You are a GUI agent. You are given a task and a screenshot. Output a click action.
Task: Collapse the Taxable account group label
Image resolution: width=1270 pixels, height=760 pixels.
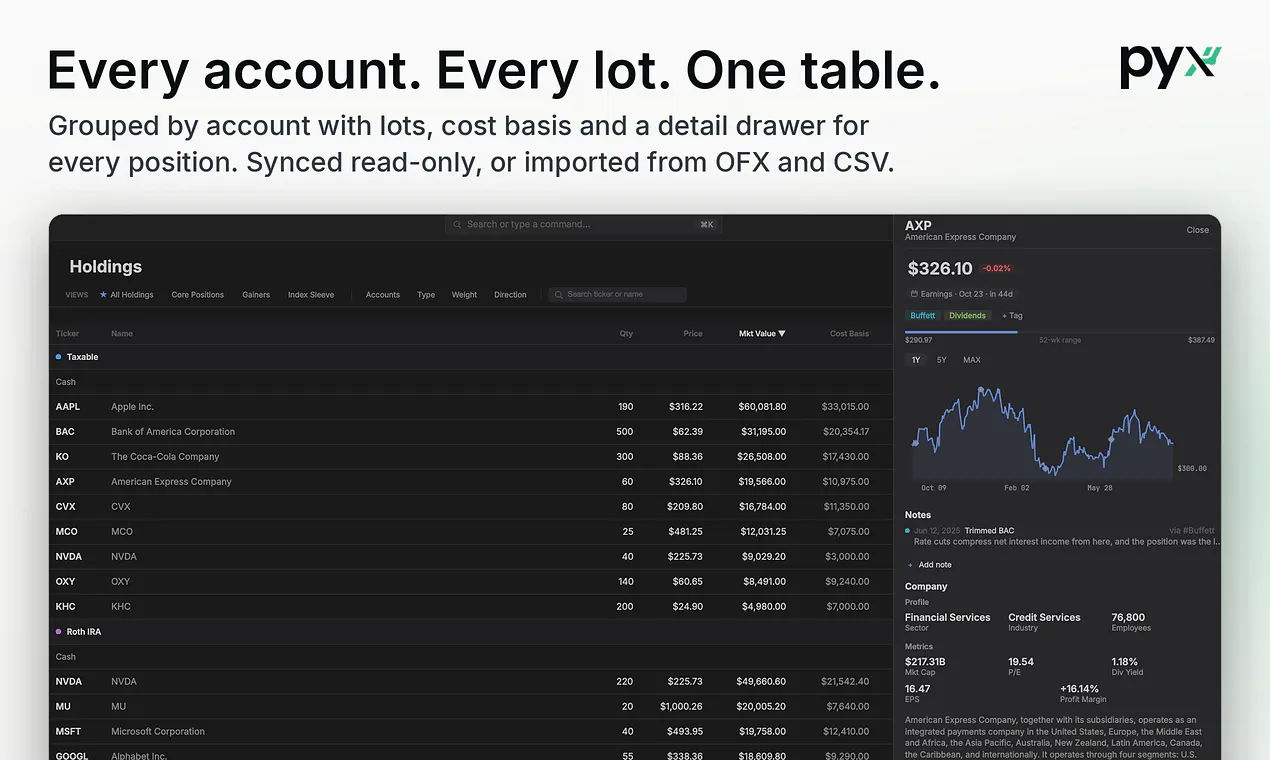tap(82, 357)
